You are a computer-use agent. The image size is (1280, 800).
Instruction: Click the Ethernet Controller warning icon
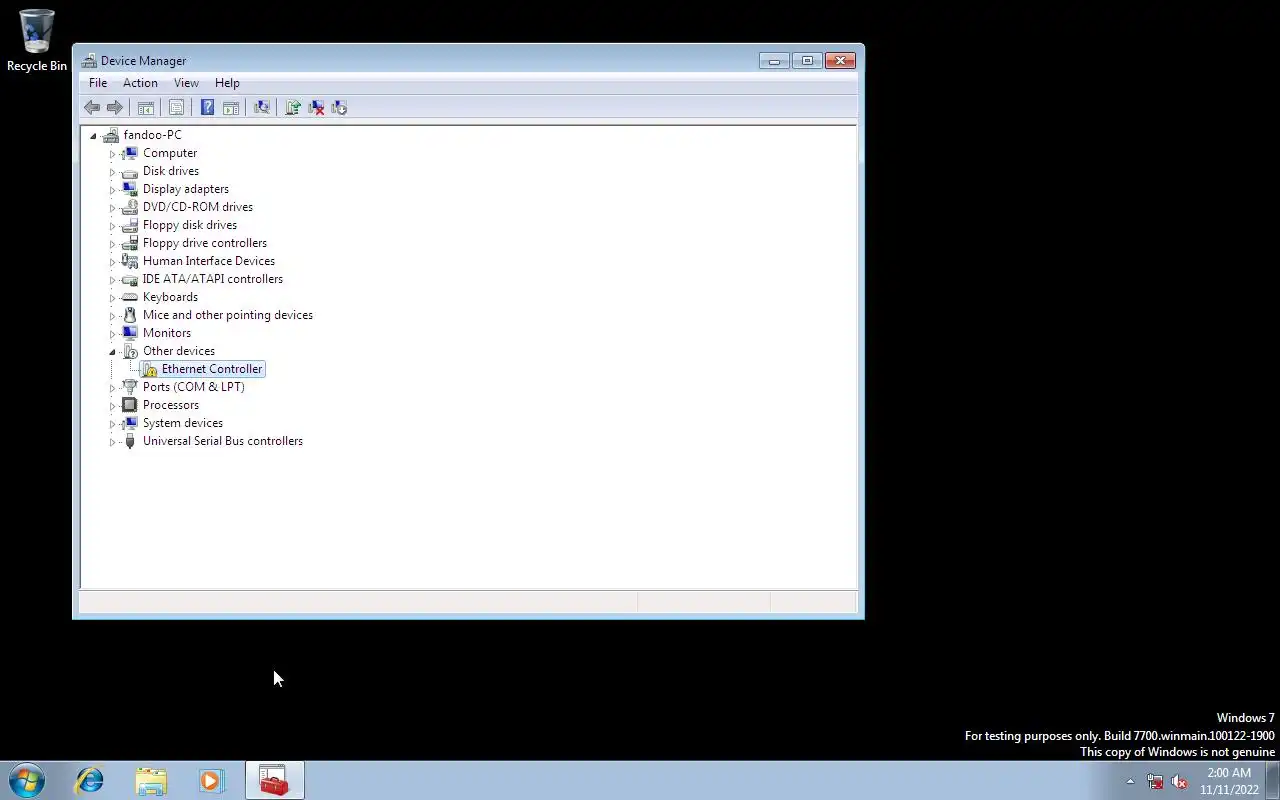pos(149,369)
